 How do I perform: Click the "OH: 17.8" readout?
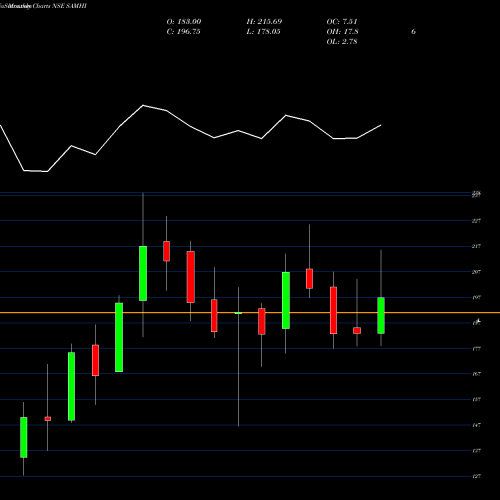[x=342, y=32]
